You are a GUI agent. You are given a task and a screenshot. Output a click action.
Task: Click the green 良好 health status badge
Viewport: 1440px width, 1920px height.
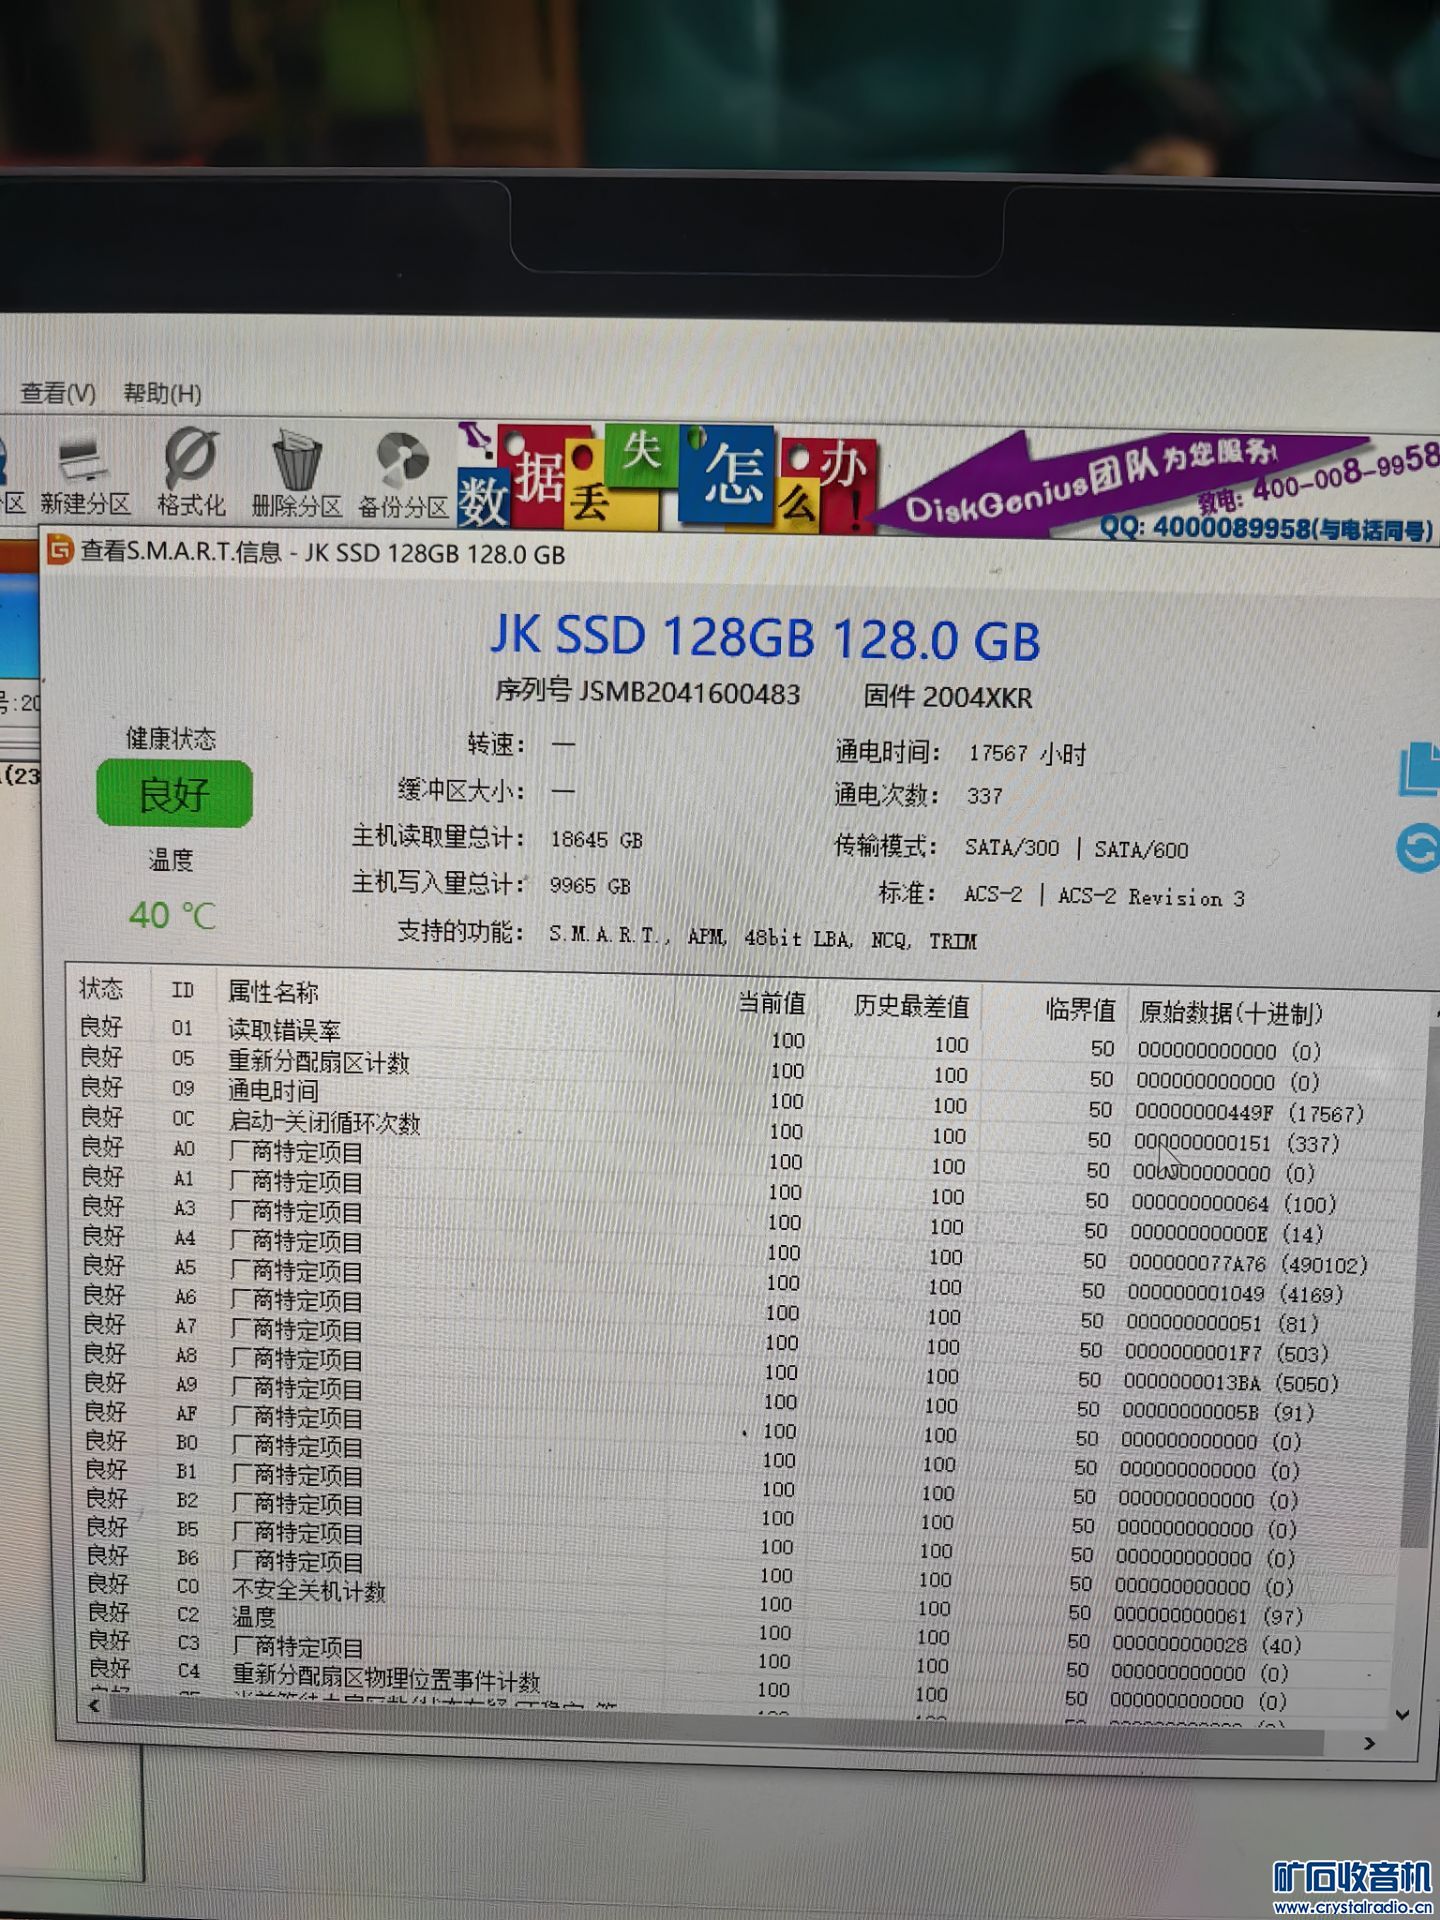(x=174, y=794)
